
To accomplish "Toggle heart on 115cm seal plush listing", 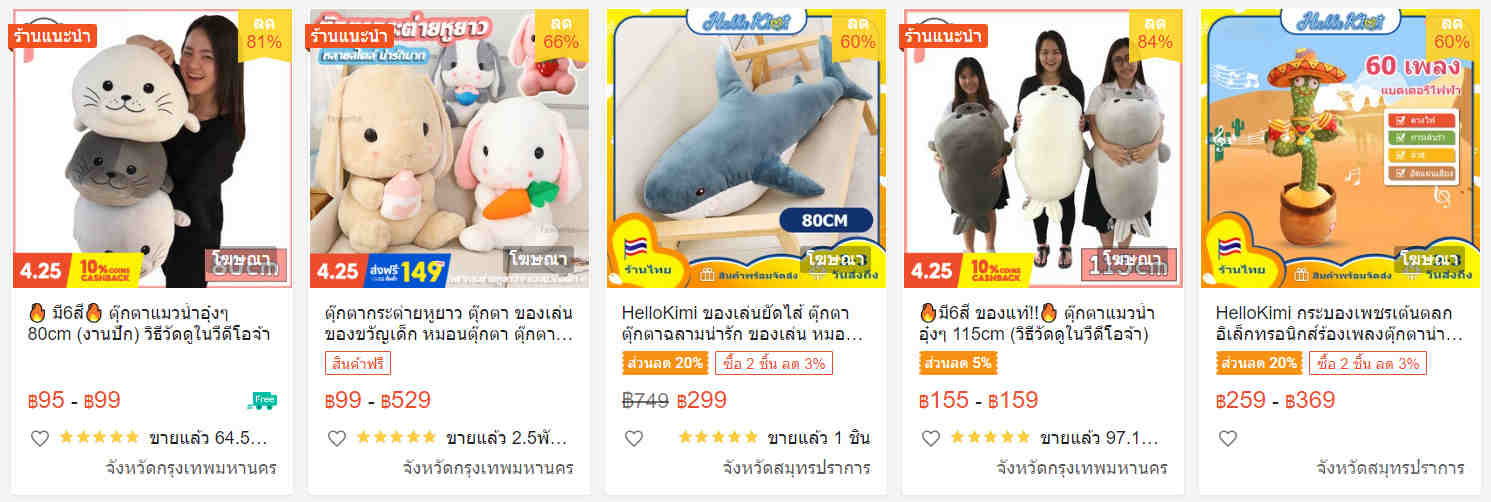I will click(931, 438).
